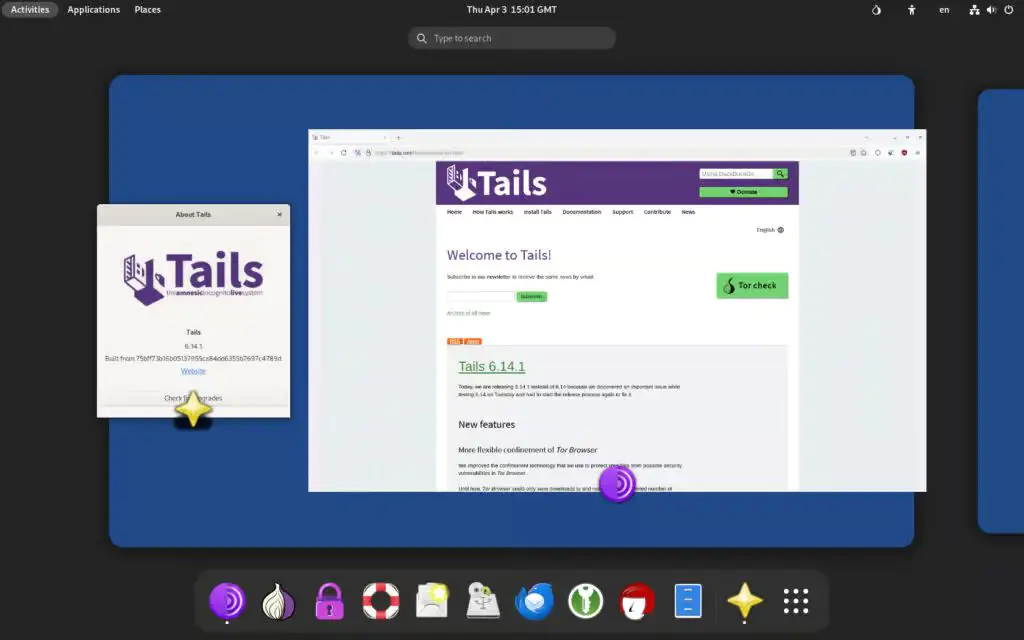Open Tails Cloner drive icon in dock
Screen dimensions: 1024x640
coord(483,601)
